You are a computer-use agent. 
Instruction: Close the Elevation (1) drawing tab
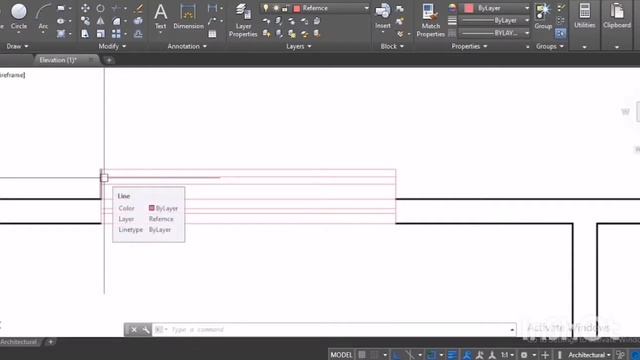pos(91,60)
